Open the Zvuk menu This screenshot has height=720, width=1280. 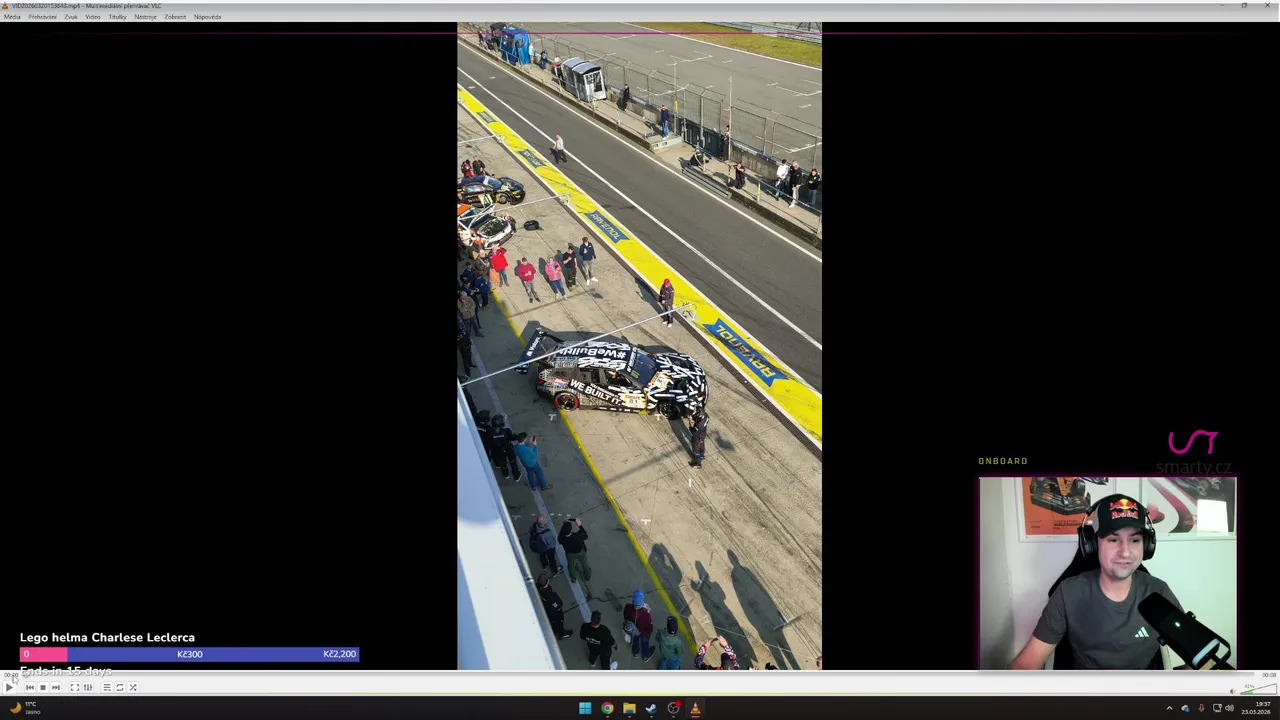pos(71,17)
